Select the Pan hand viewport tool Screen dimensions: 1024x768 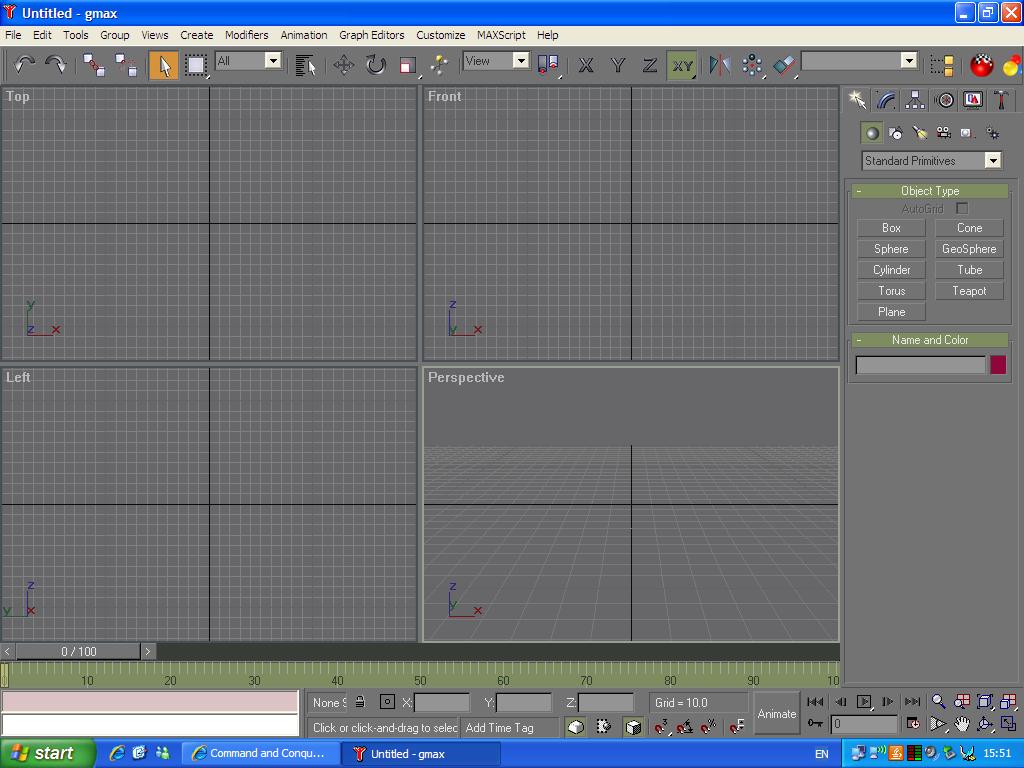tap(961, 724)
